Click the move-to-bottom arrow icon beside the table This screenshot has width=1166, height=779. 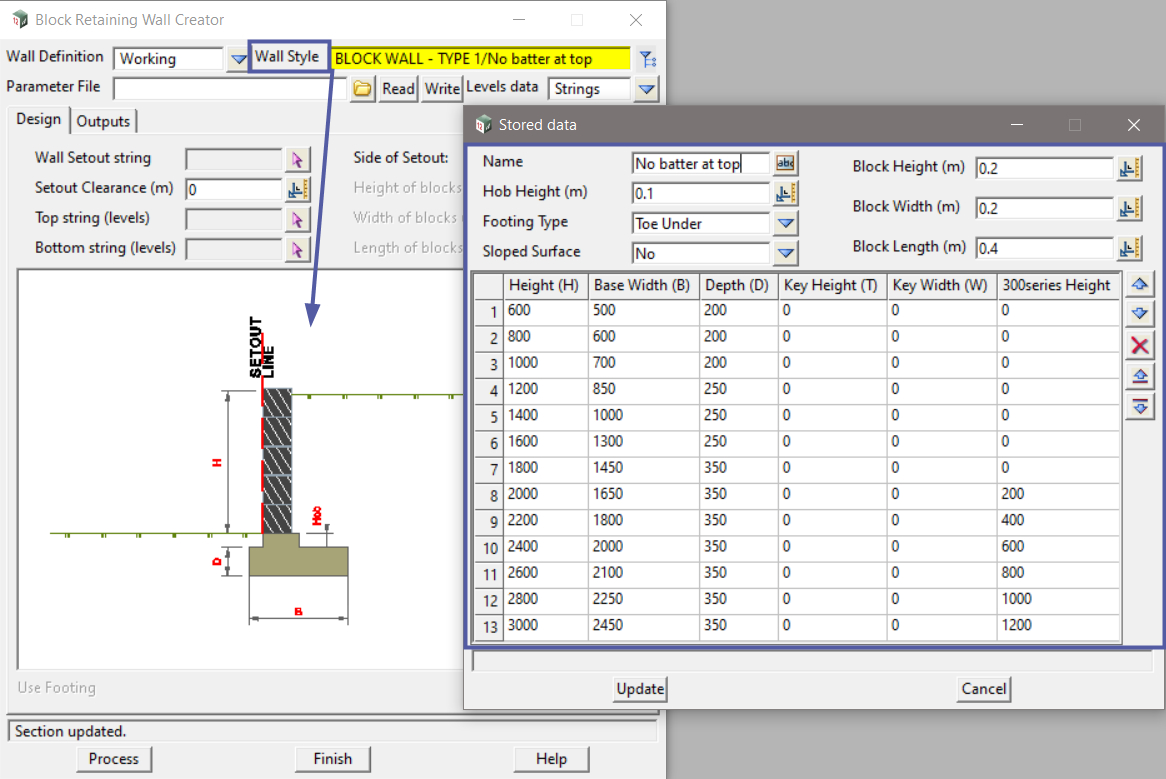click(x=1139, y=406)
